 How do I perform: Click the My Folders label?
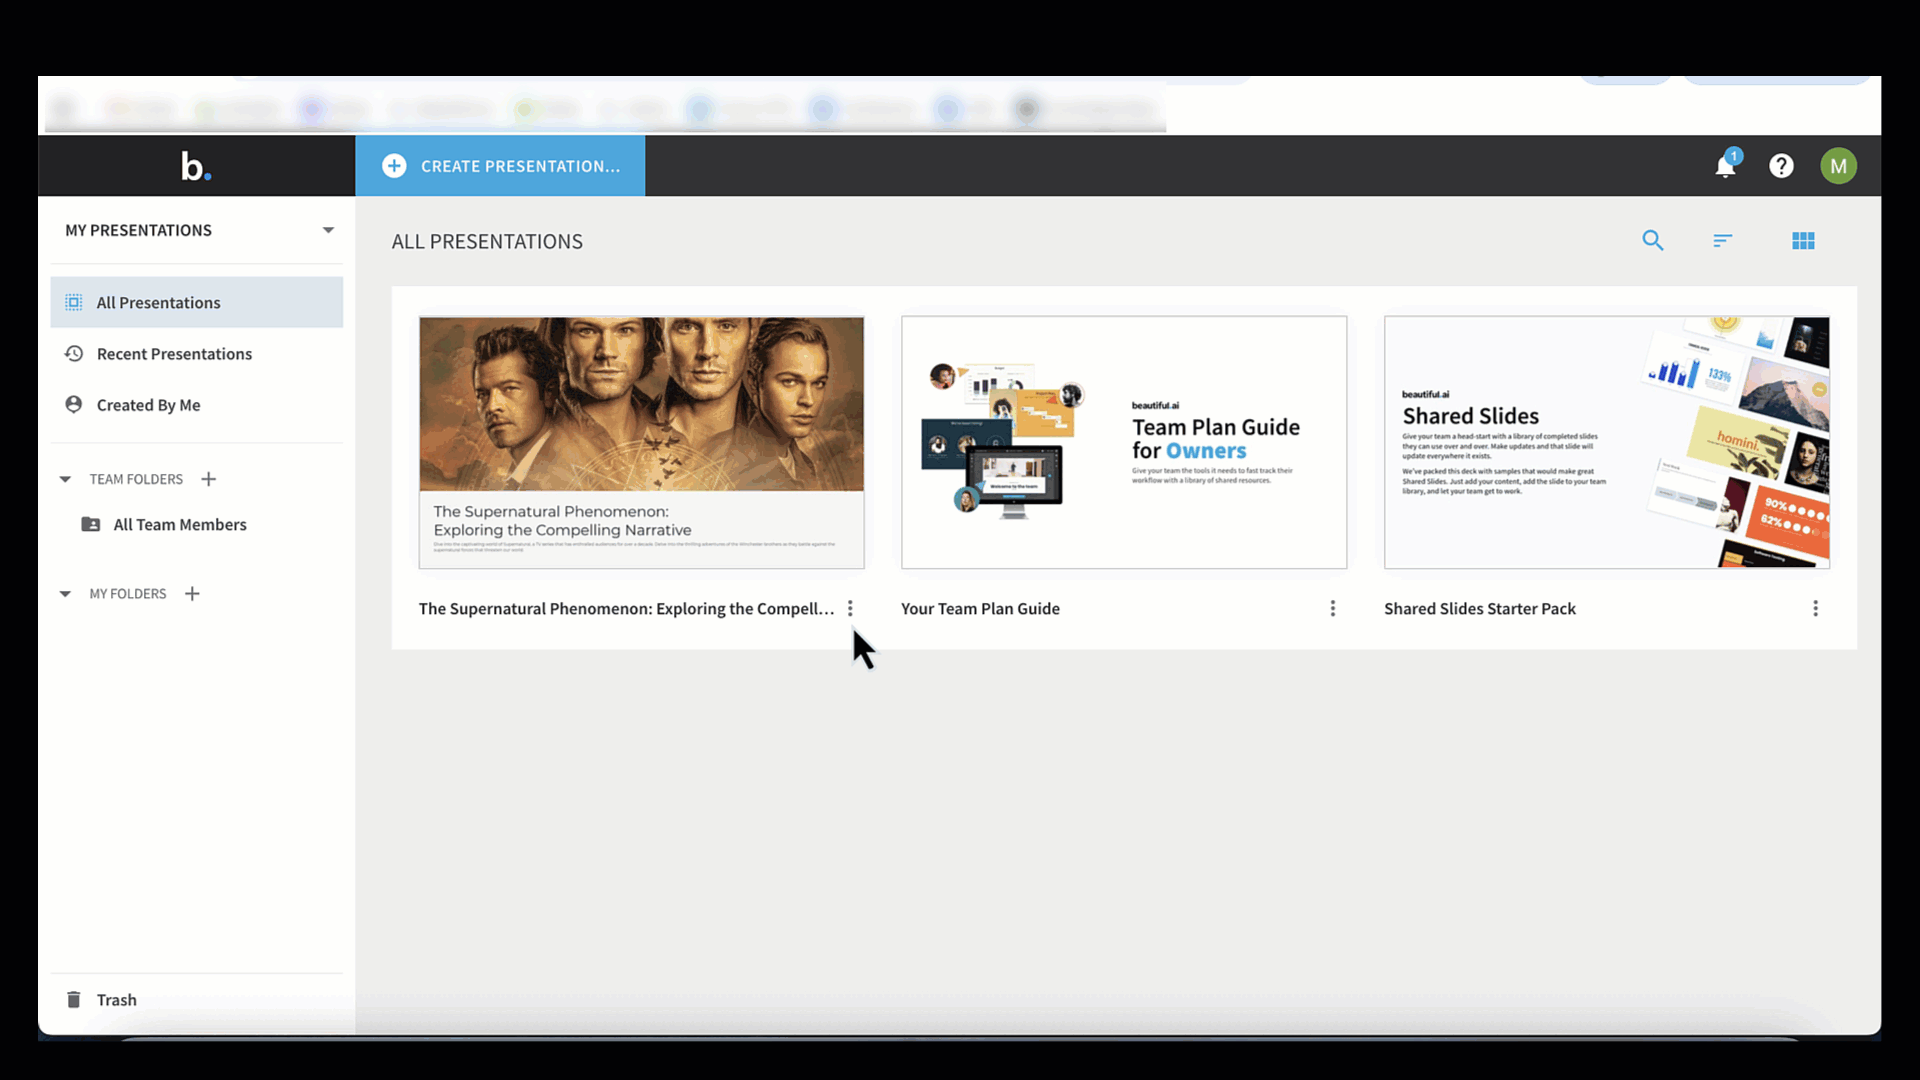coord(128,594)
